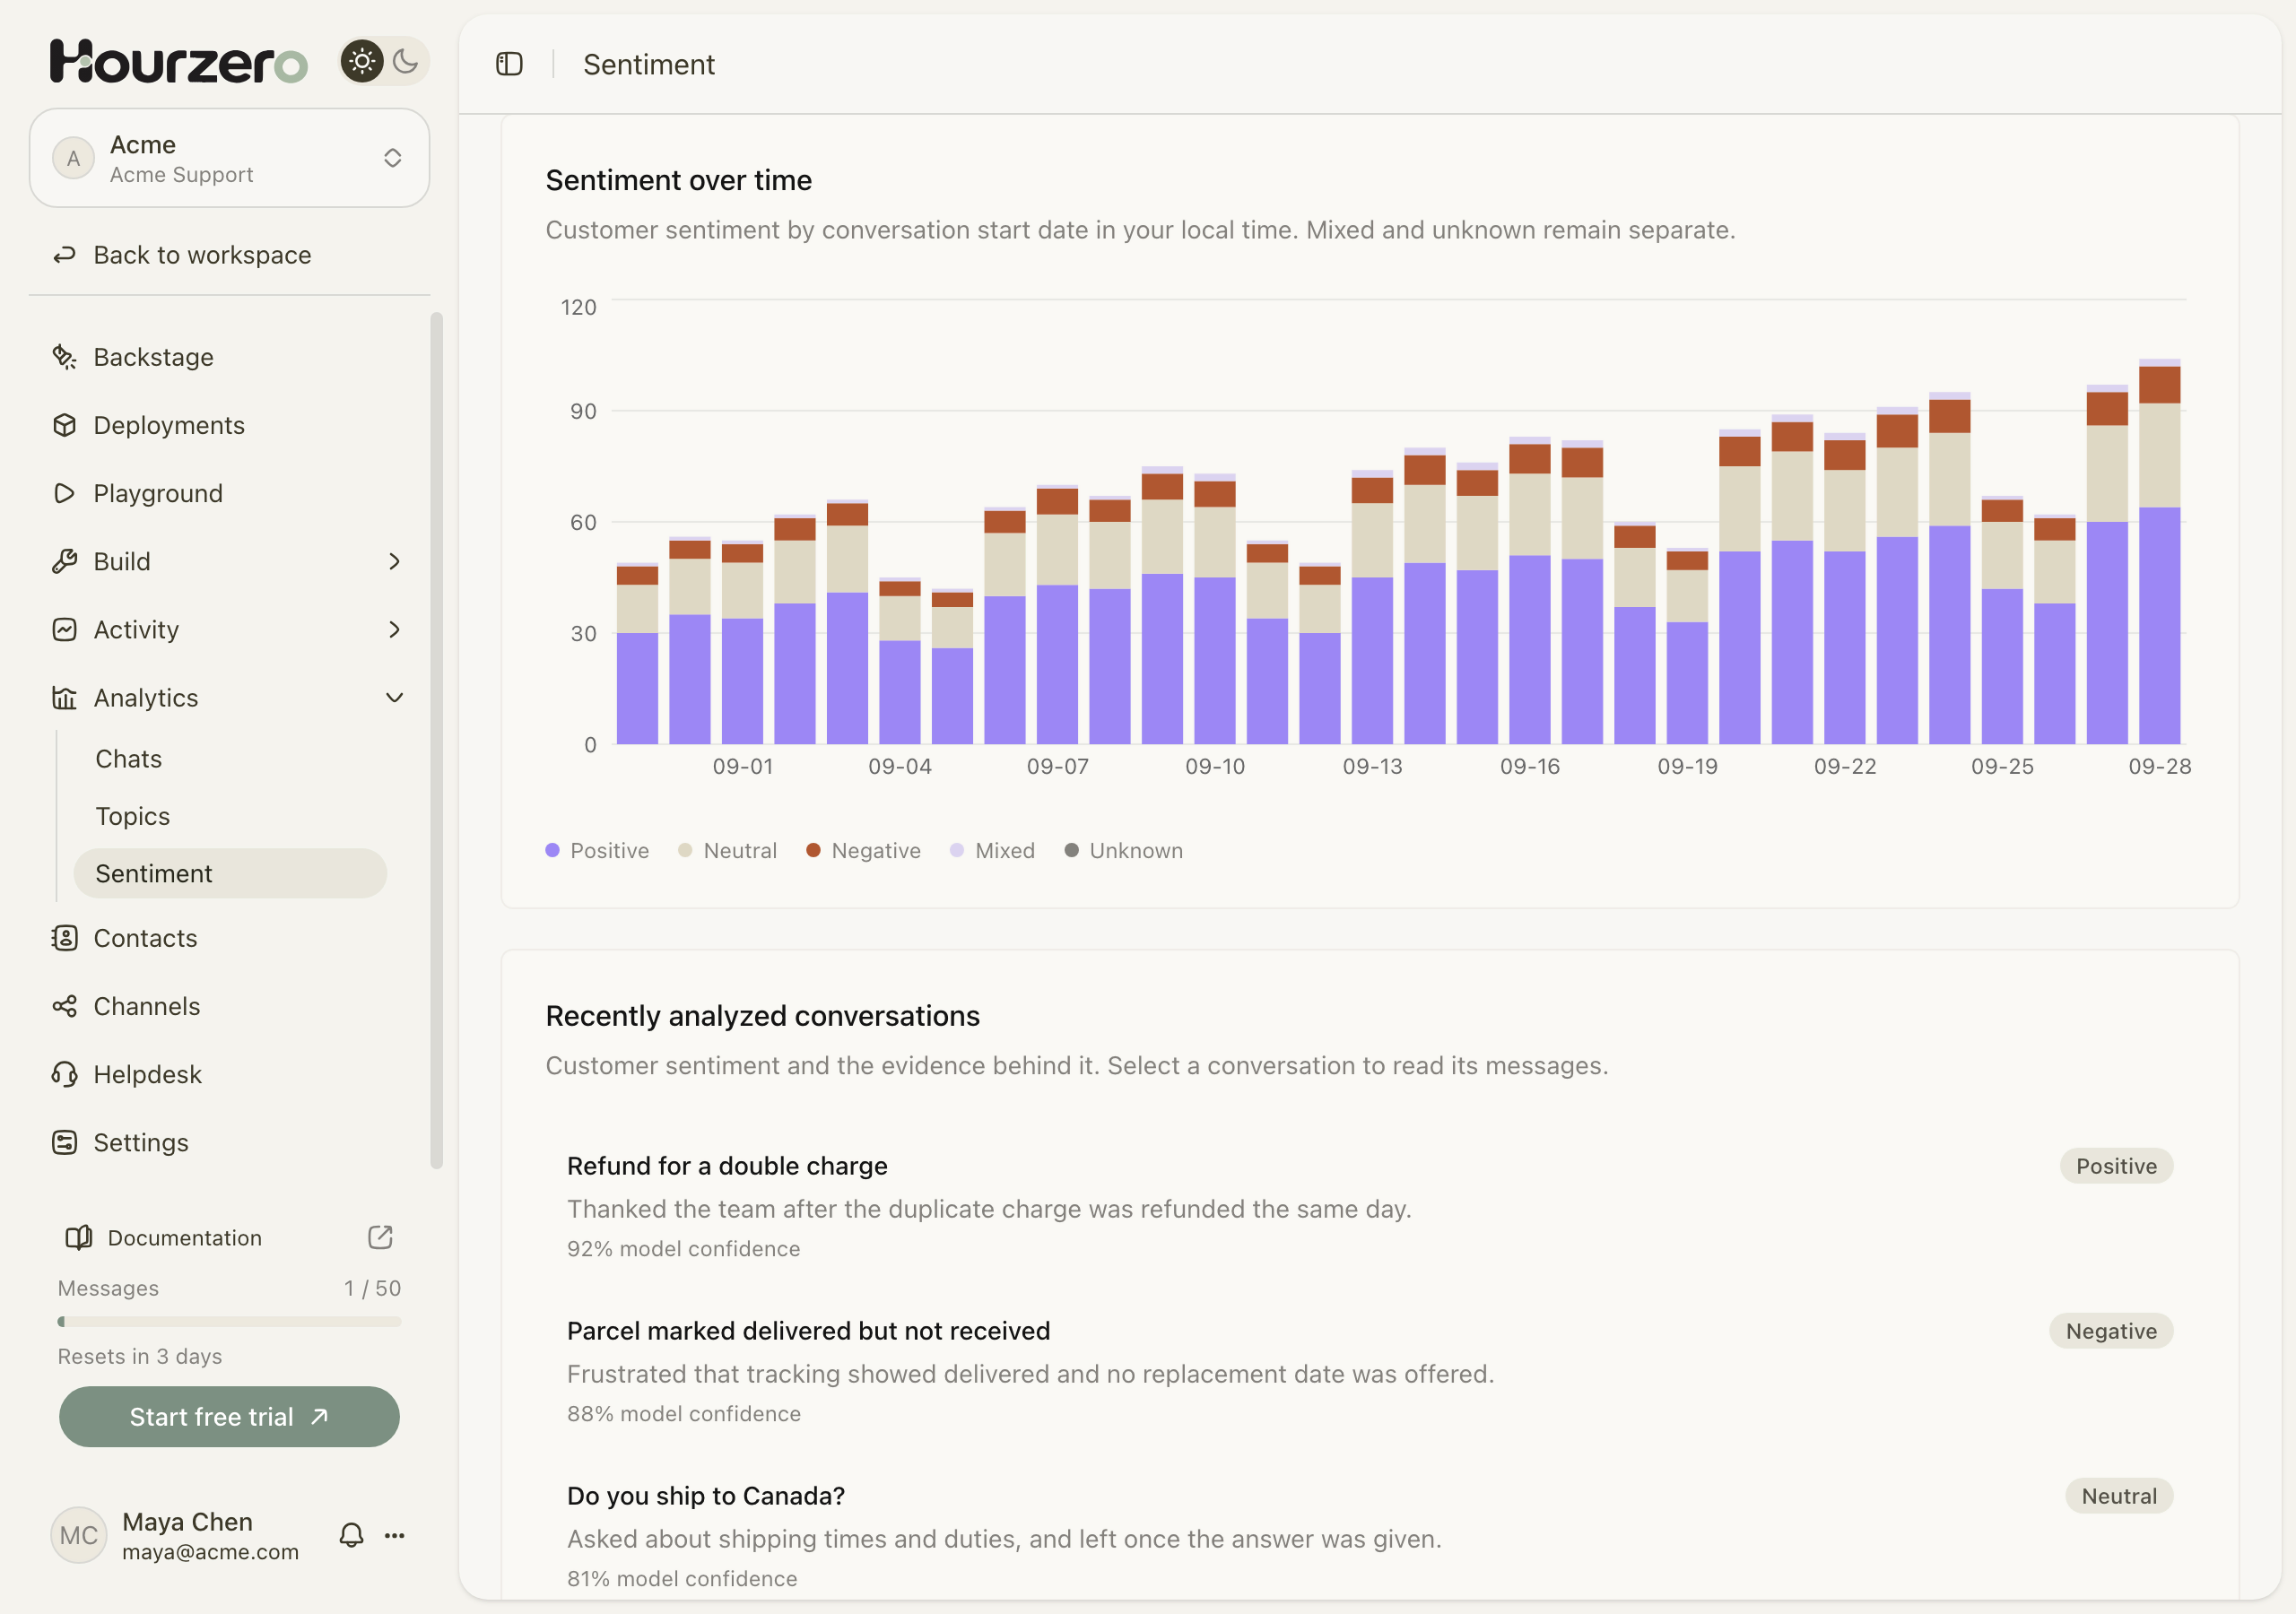Open notifications bell icon
The width and height of the screenshot is (2296, 1614).
click(351, 1535)
